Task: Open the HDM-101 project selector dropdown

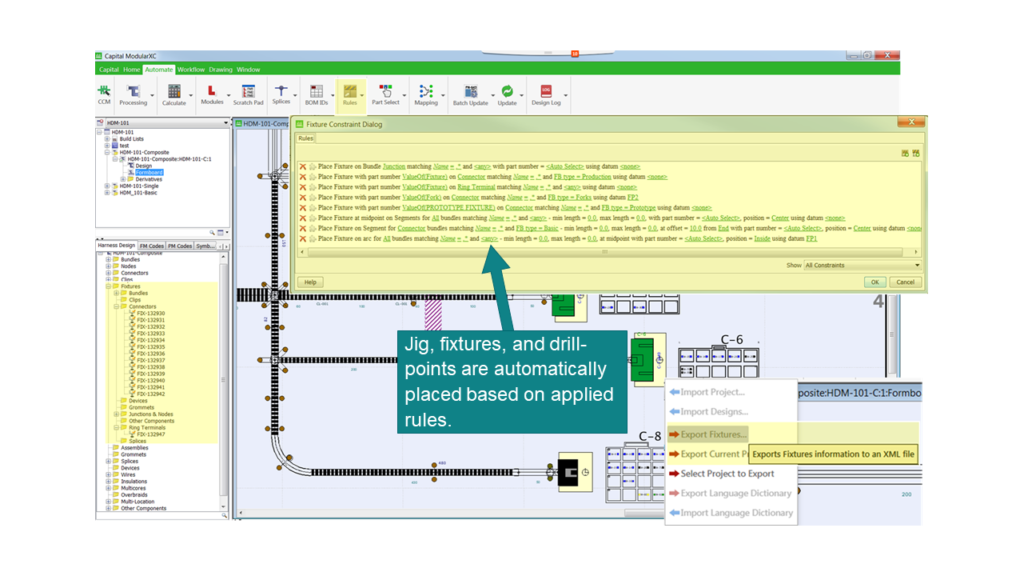Action: tap(226, 123)
